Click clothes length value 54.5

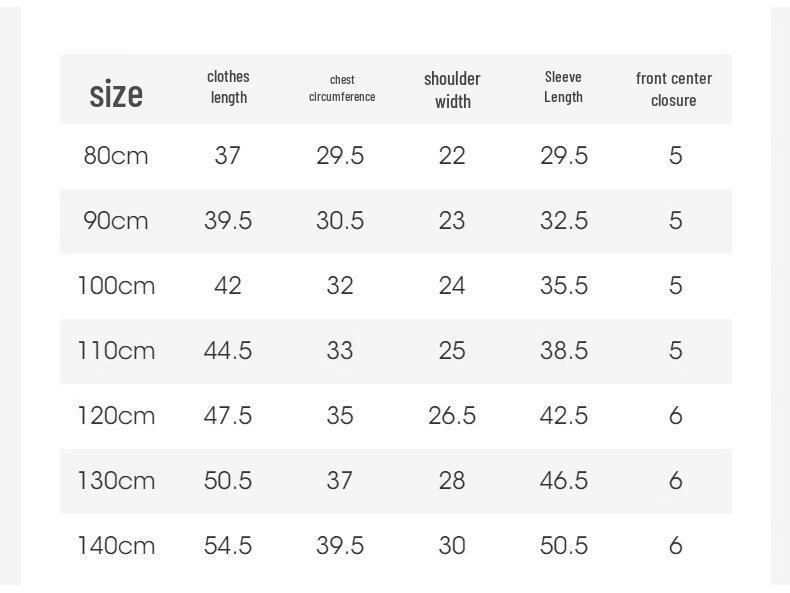[228, 546]
